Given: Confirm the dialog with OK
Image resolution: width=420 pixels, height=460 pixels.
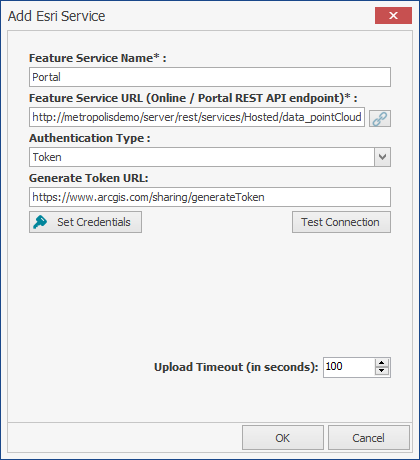Looking at the screenshot, I should coord(283,438).
